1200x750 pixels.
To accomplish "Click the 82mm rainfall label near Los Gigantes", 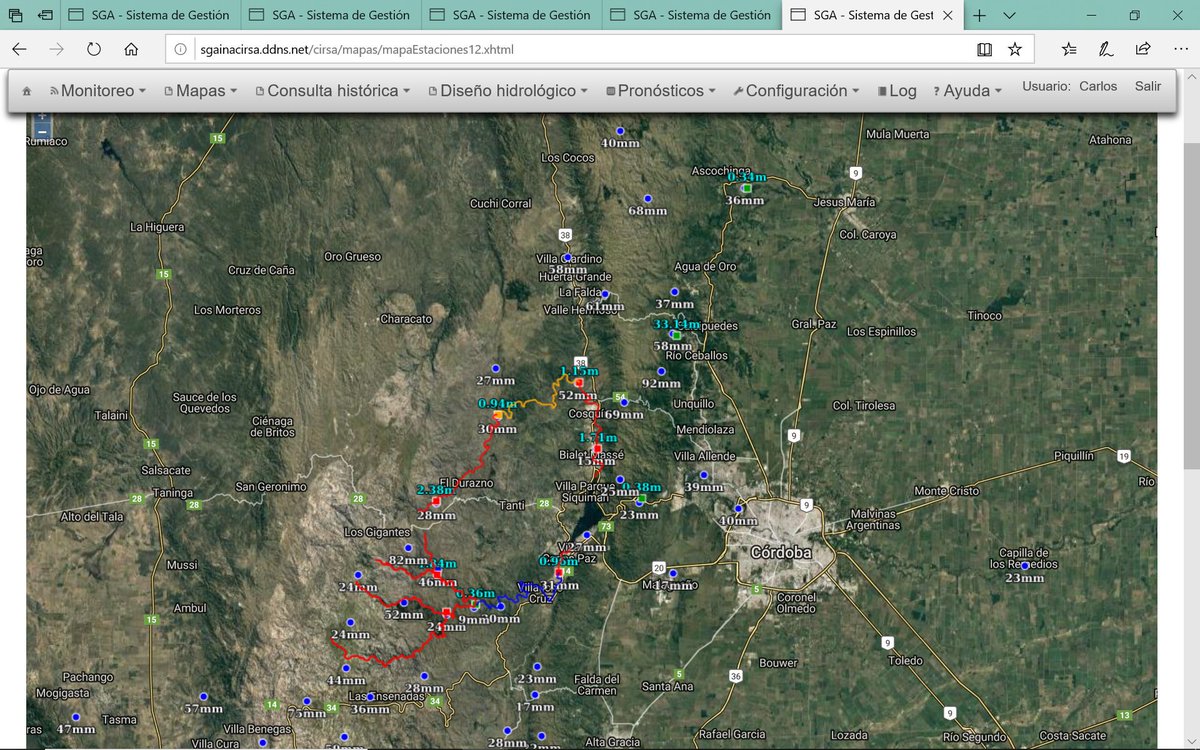I will pyautogui.click(x=408, y=560).
